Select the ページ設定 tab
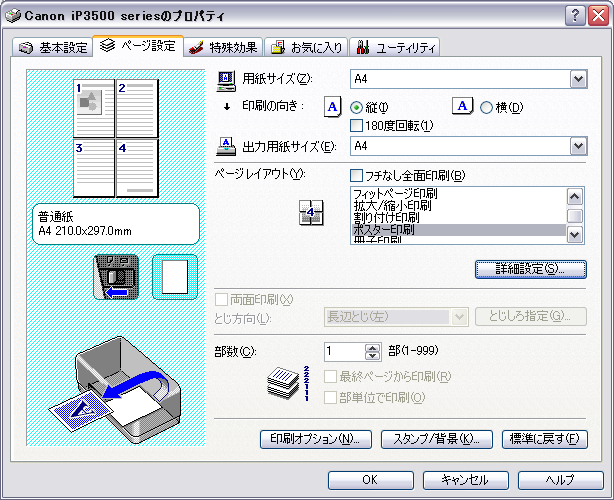The height and width of the screenshot is (500, 614). pos(138,46)
